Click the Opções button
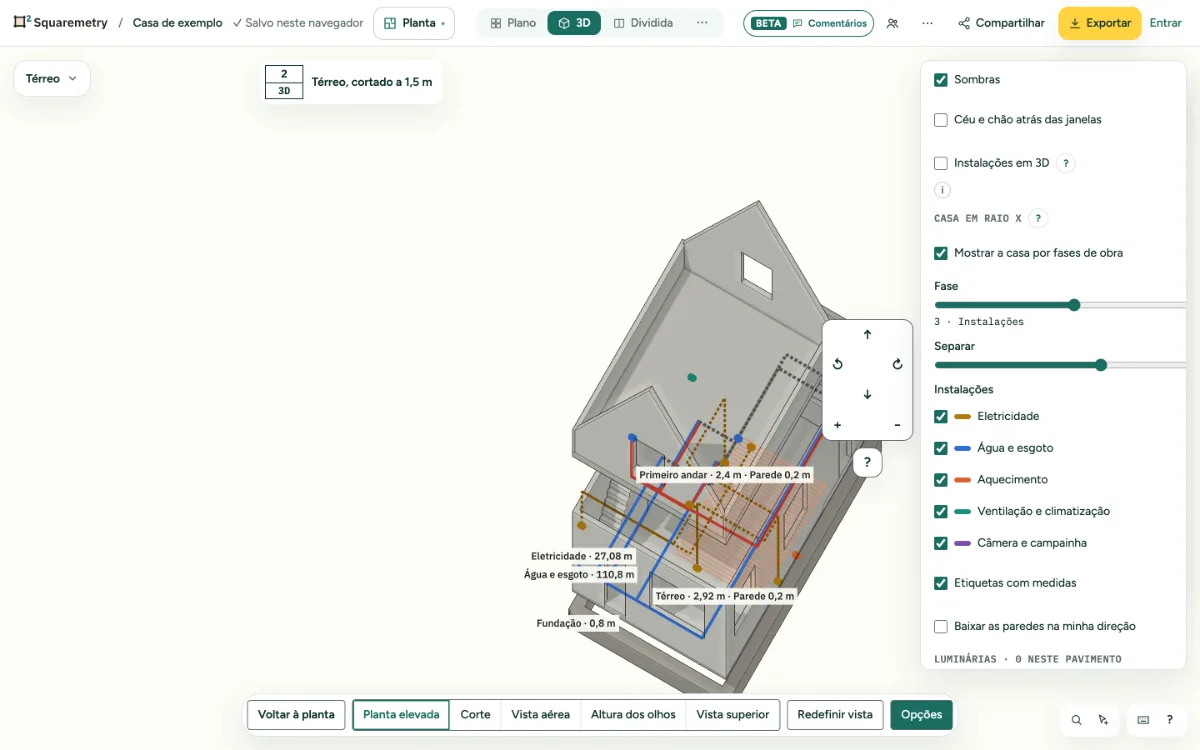1200x750 pixels. (x=922, y=715)
